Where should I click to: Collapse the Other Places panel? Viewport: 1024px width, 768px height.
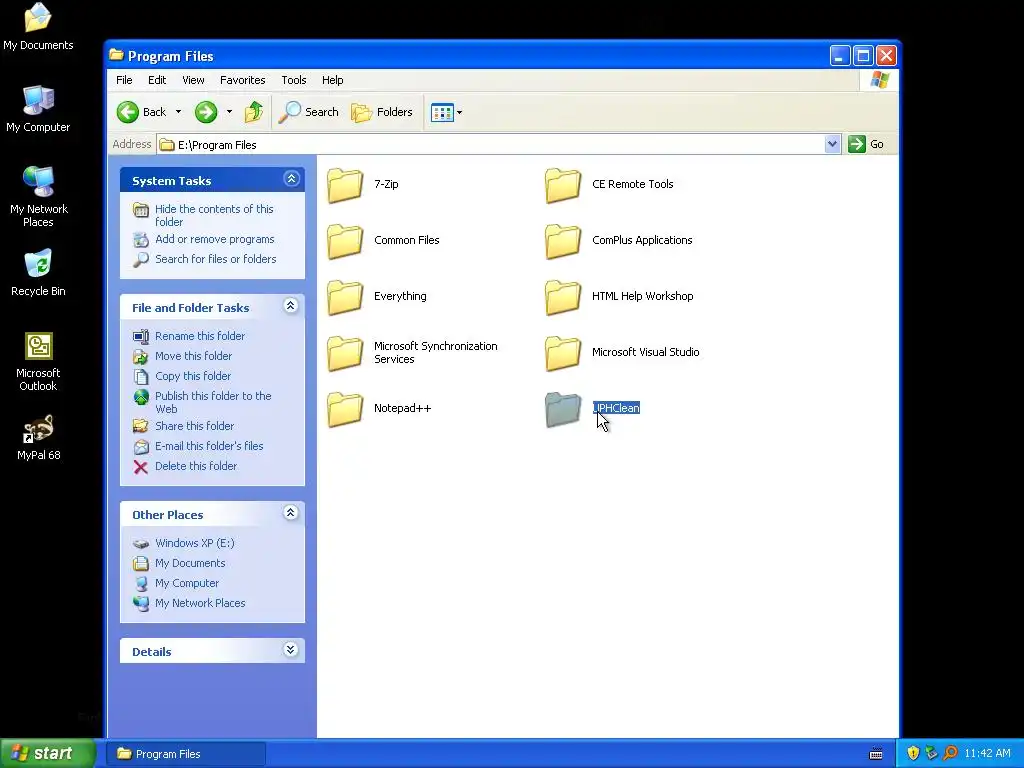[291, 513]
